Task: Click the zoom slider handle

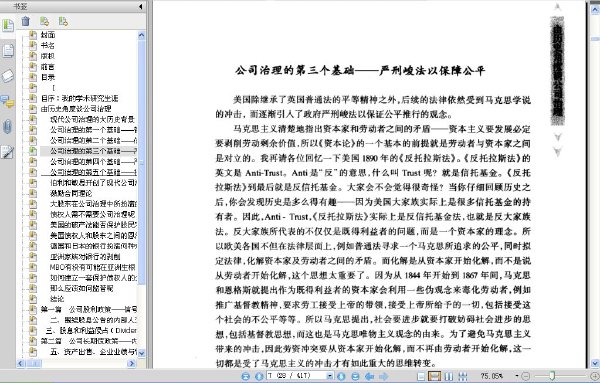Action: 552,376
